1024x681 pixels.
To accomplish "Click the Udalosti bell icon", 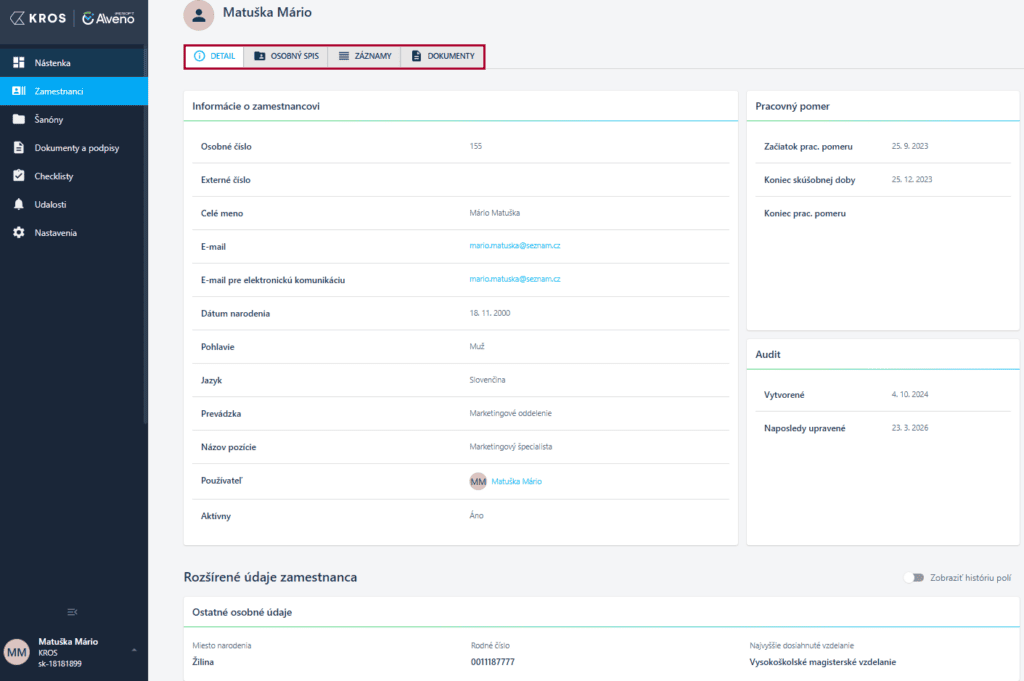I will [18, 204].
